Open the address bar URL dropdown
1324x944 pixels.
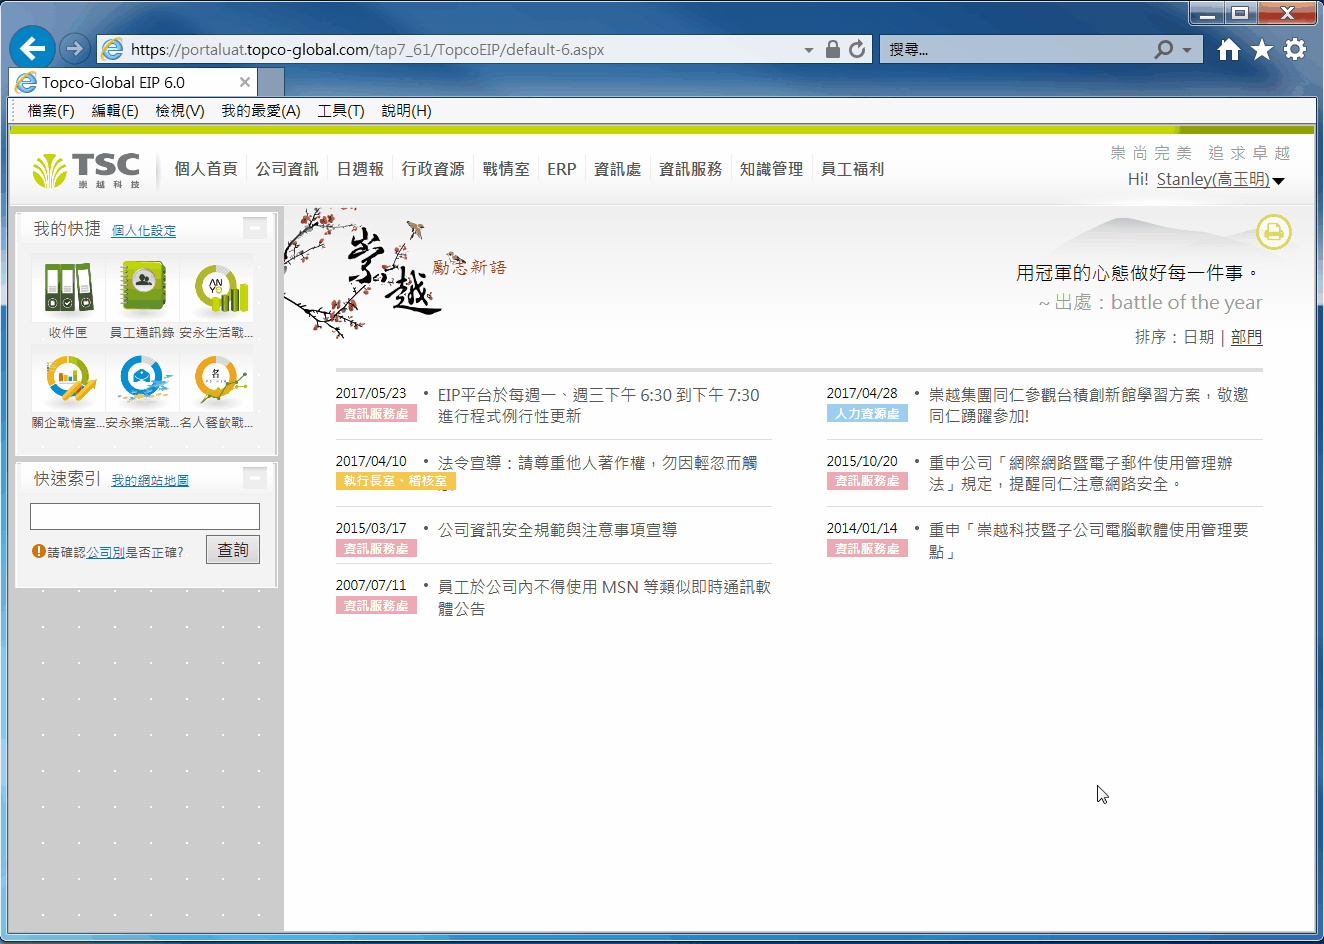pos(808,49)
